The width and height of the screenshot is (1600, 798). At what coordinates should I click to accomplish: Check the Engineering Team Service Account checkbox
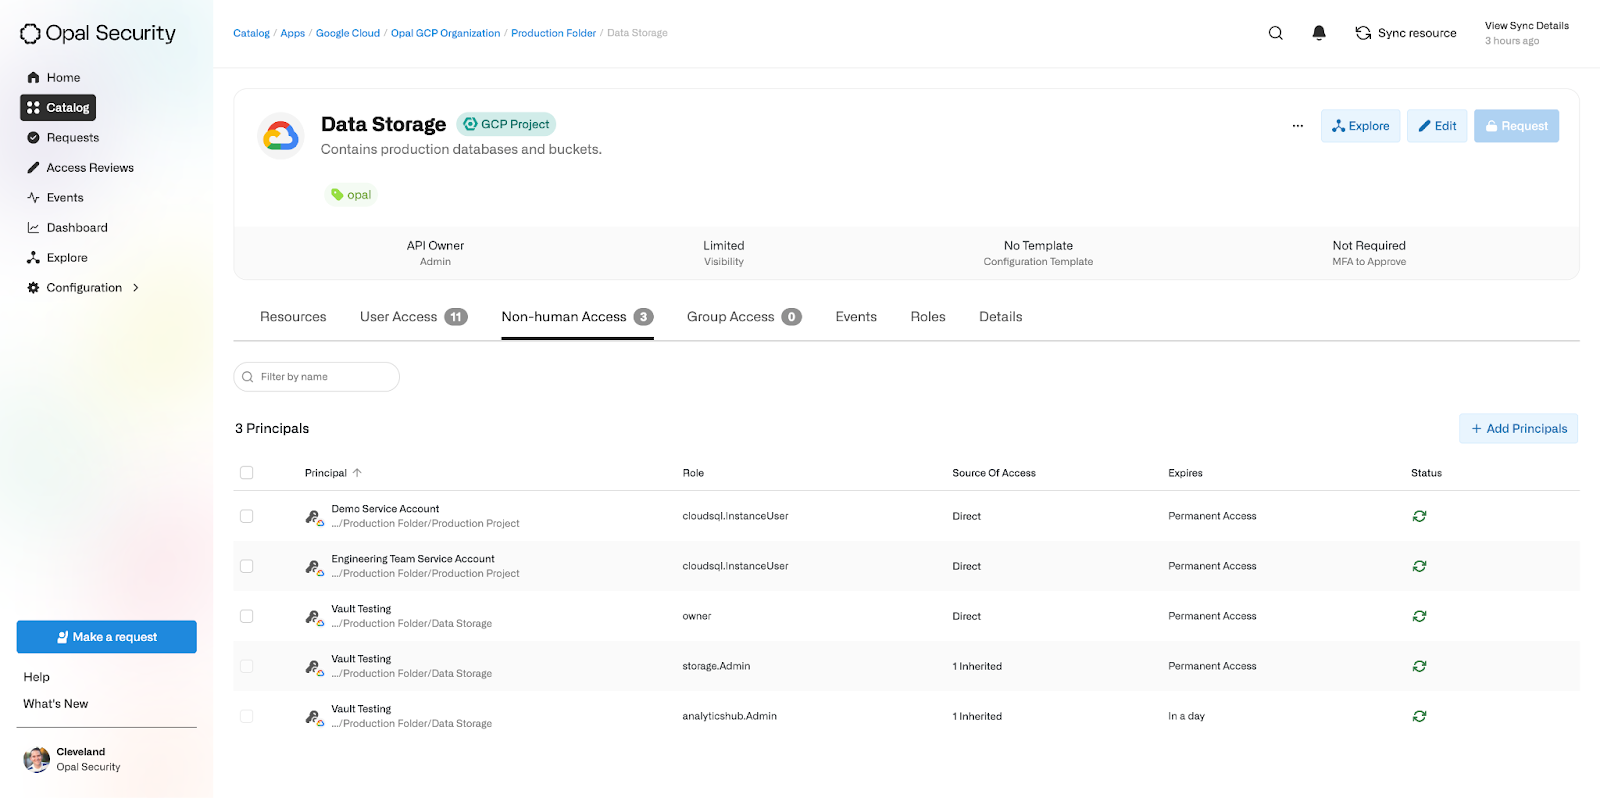click(246, 566)
